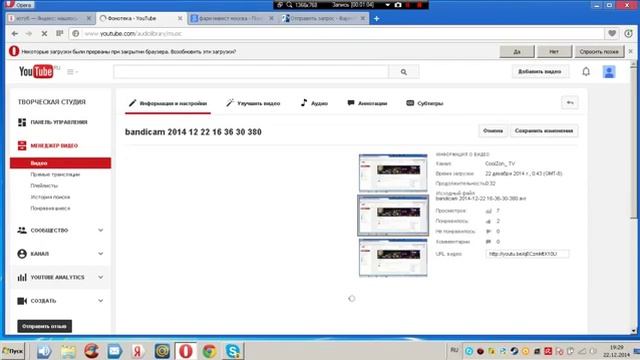Open Live streams sidebar item
This screenshot has height=360, width=640.
(x=55, y=174)
